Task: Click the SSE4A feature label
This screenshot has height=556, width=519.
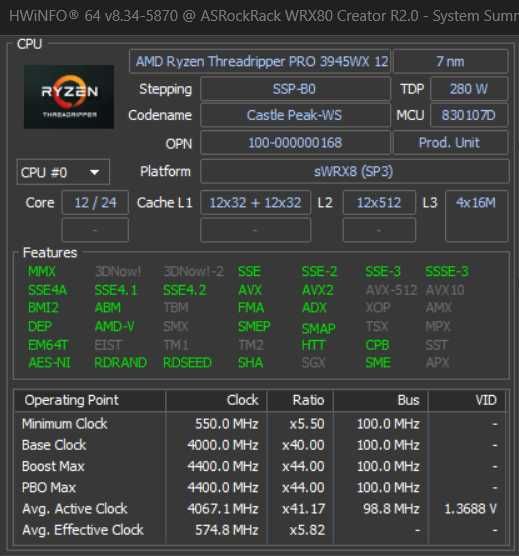Action: click(48, 290)
